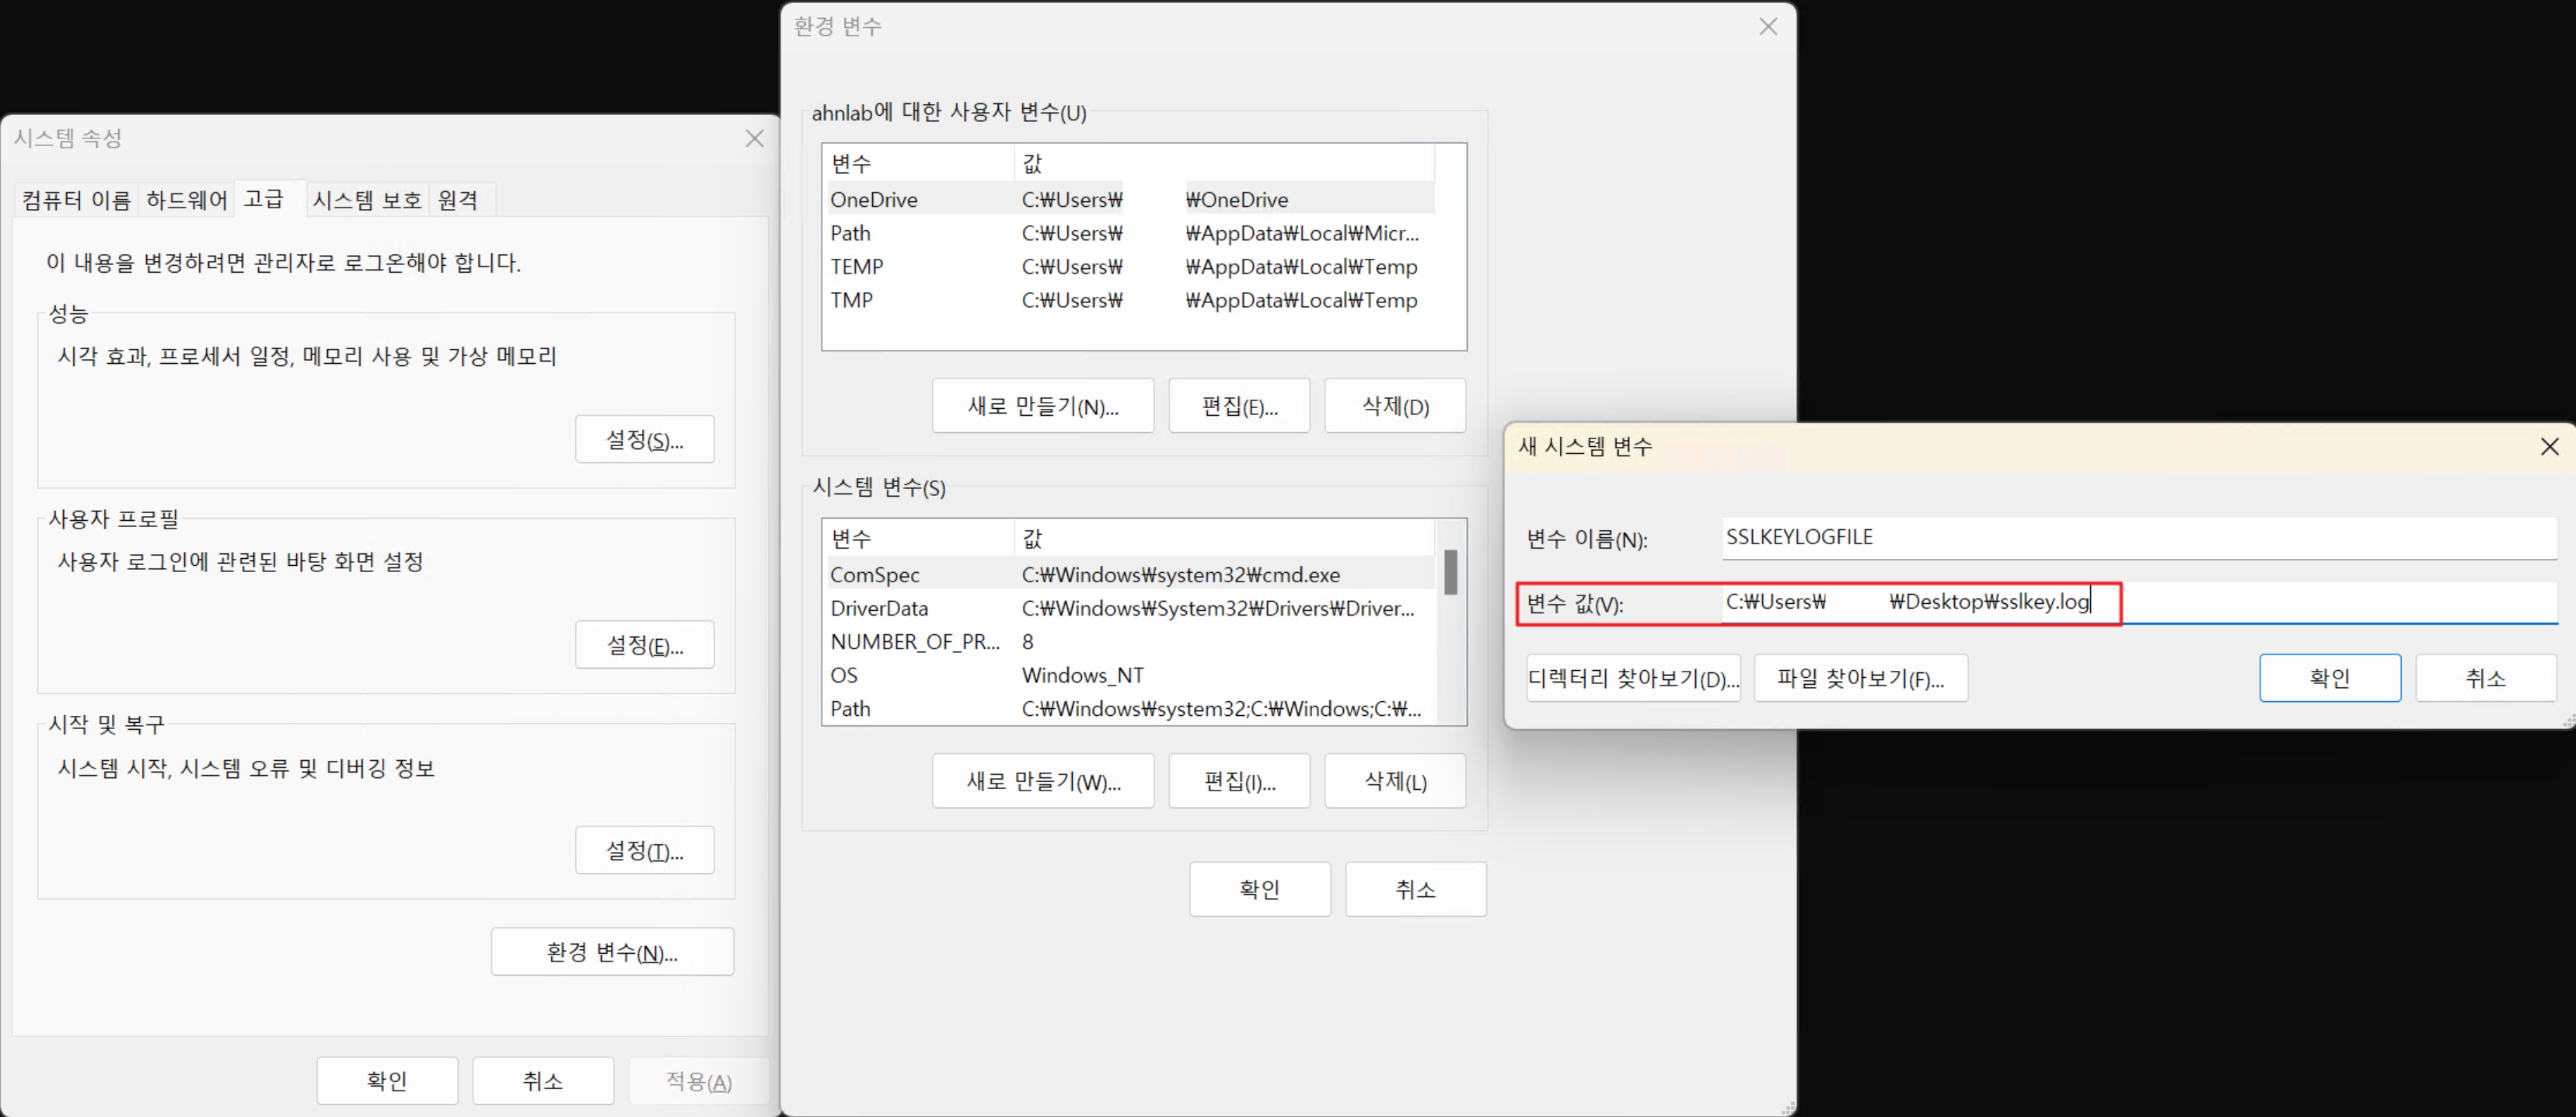Switch to the 원격 tab
The image size is (2576, 1117).
click(x=458, y=200)
